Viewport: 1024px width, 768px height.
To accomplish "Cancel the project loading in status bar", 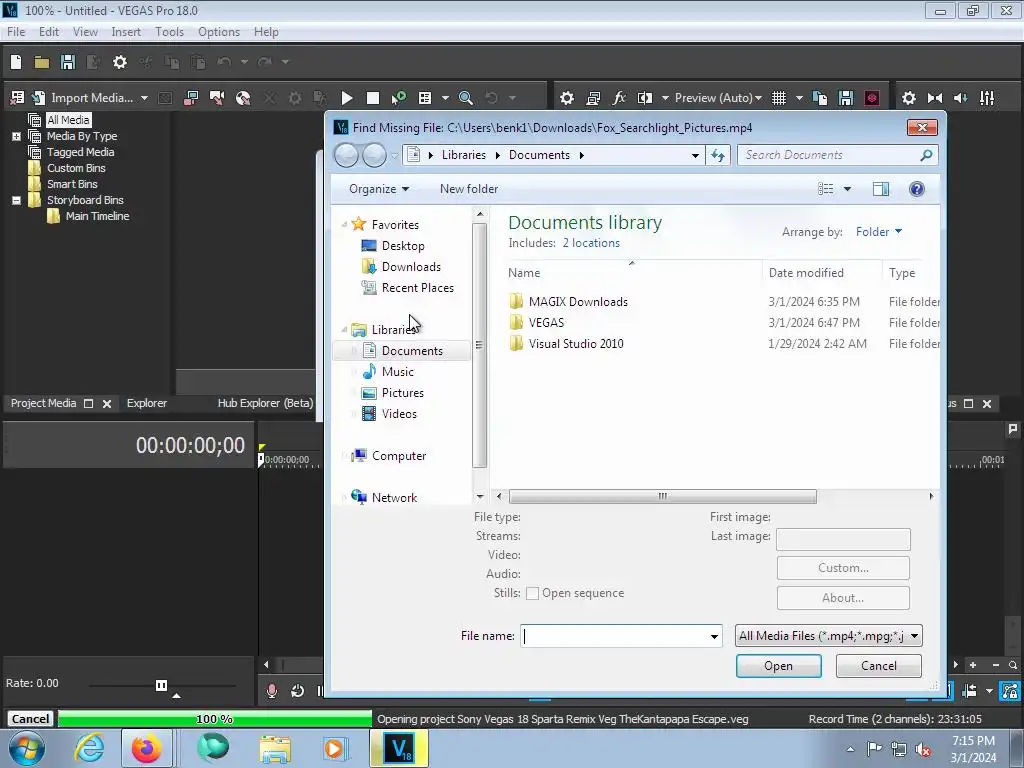I will tap(30, 719).
